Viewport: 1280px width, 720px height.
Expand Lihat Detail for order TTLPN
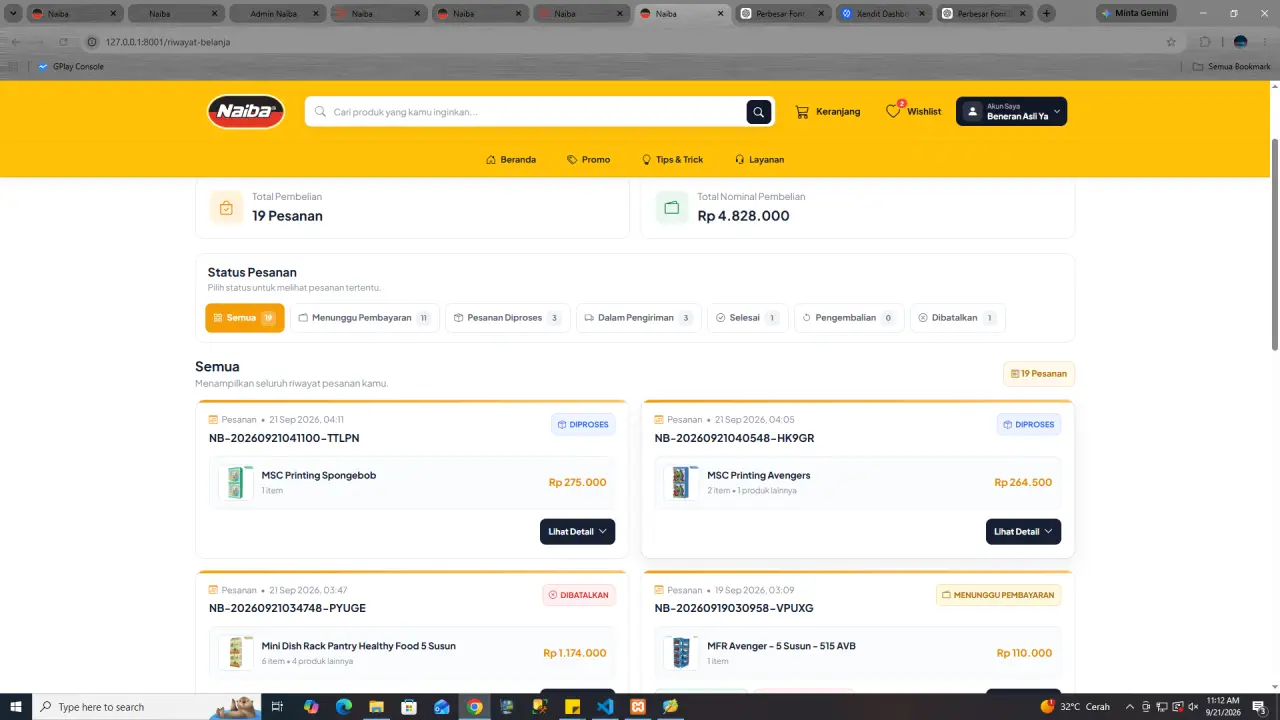577,532
